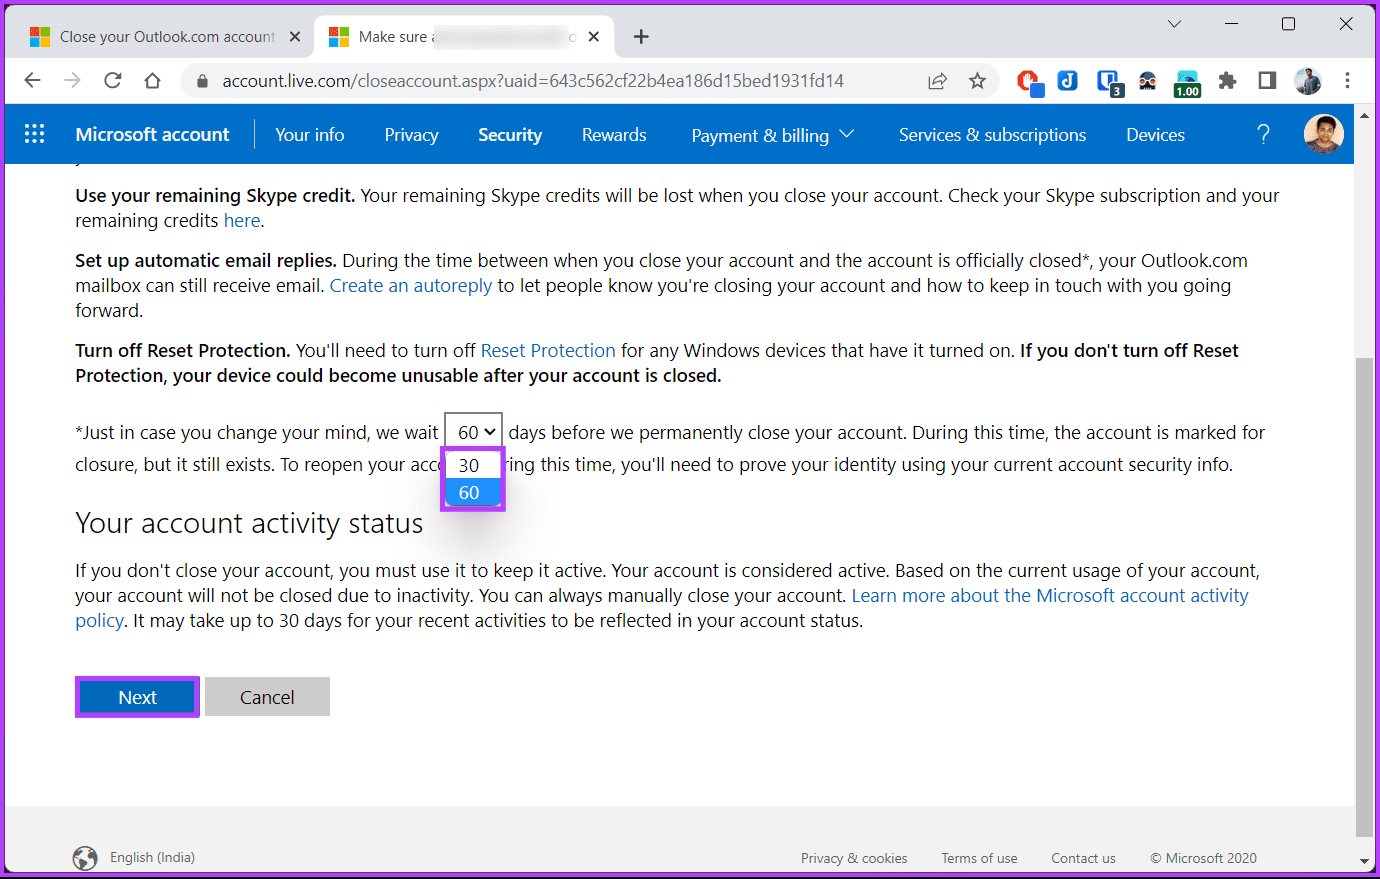Click the address bar URL
The width and height of the screenshot is (1380, 879).
coord(533,81)
